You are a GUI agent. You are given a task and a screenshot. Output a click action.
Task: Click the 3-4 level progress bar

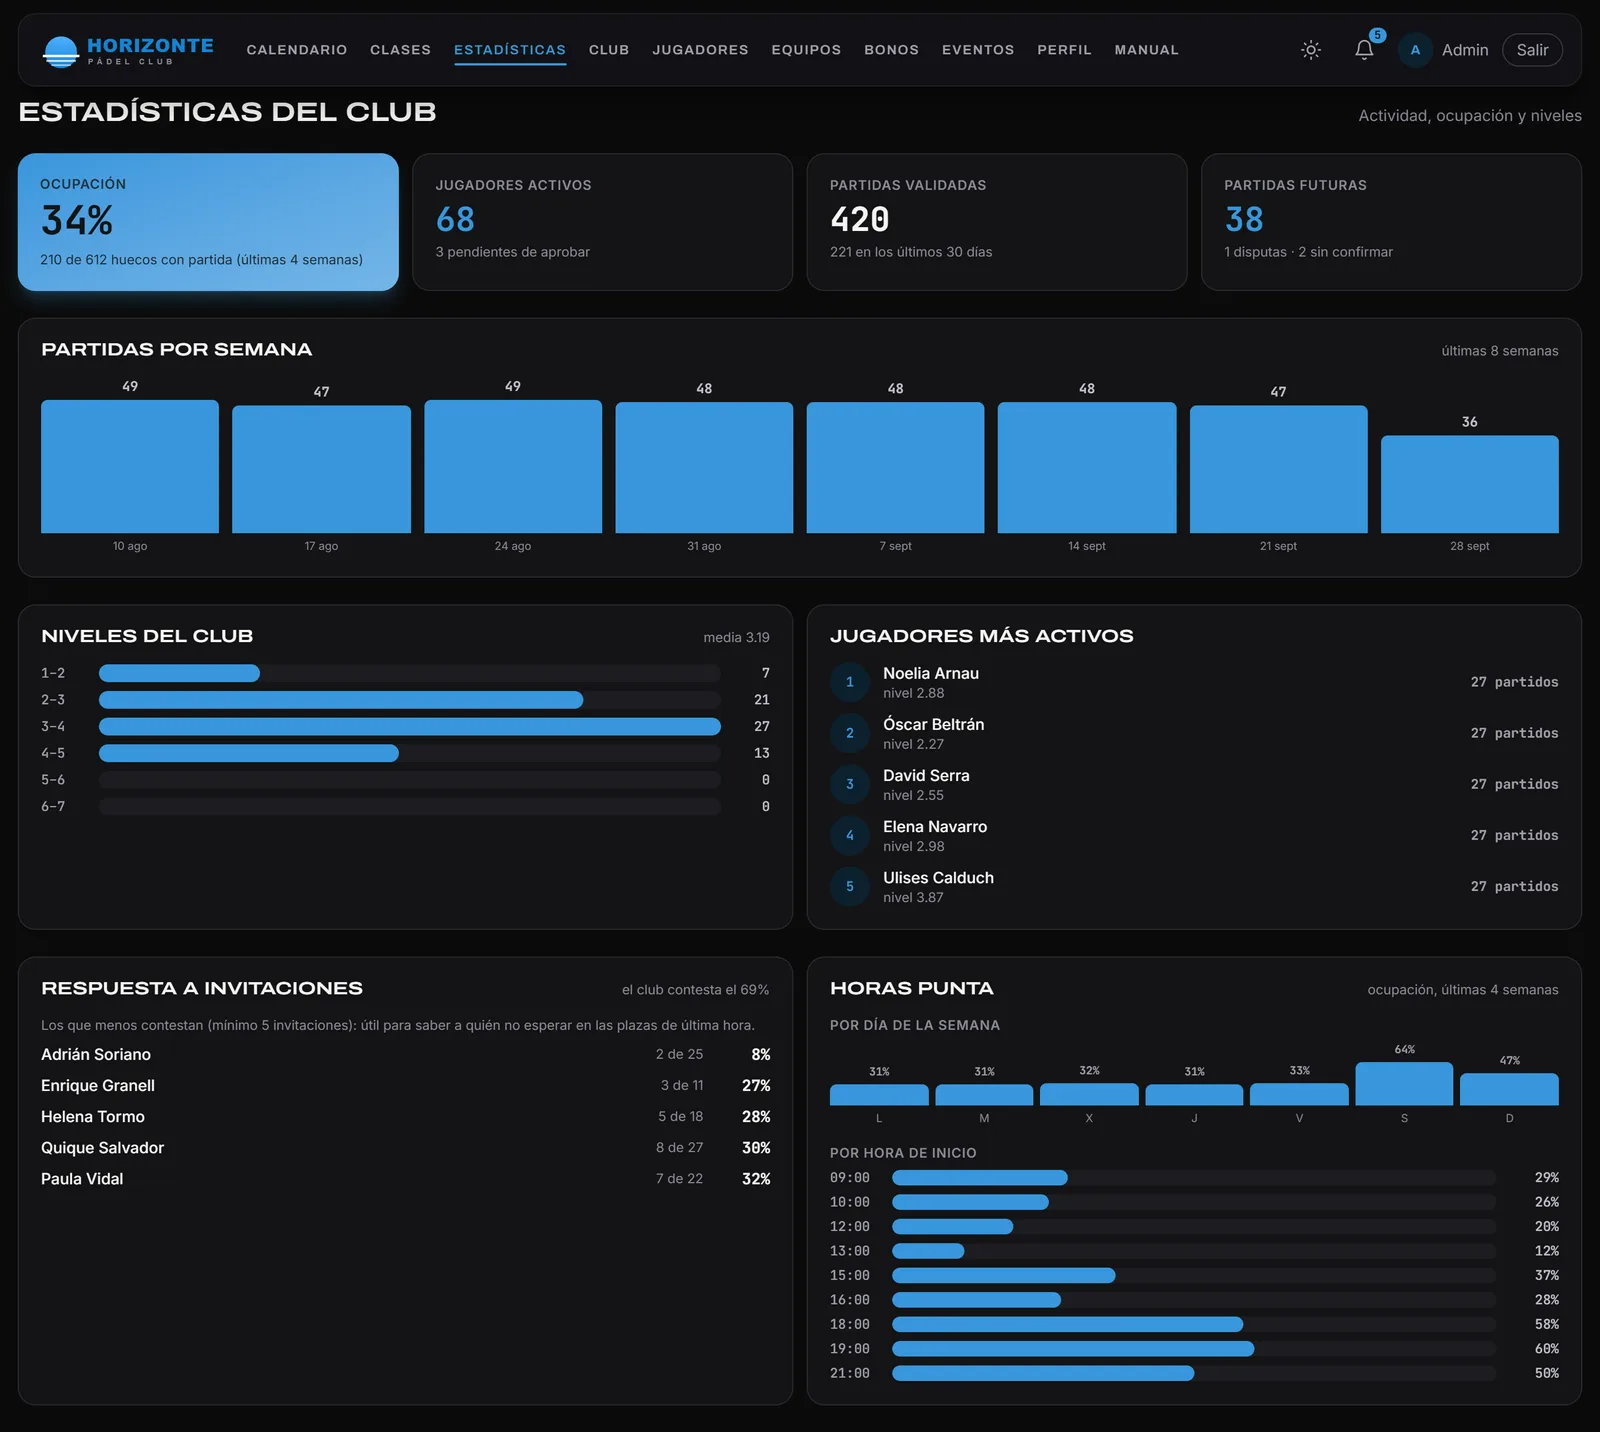click(410, 726)
